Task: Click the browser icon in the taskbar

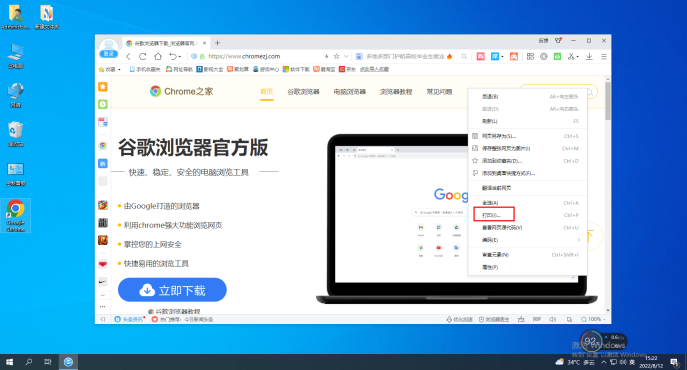Action: (x=68, y=362)
